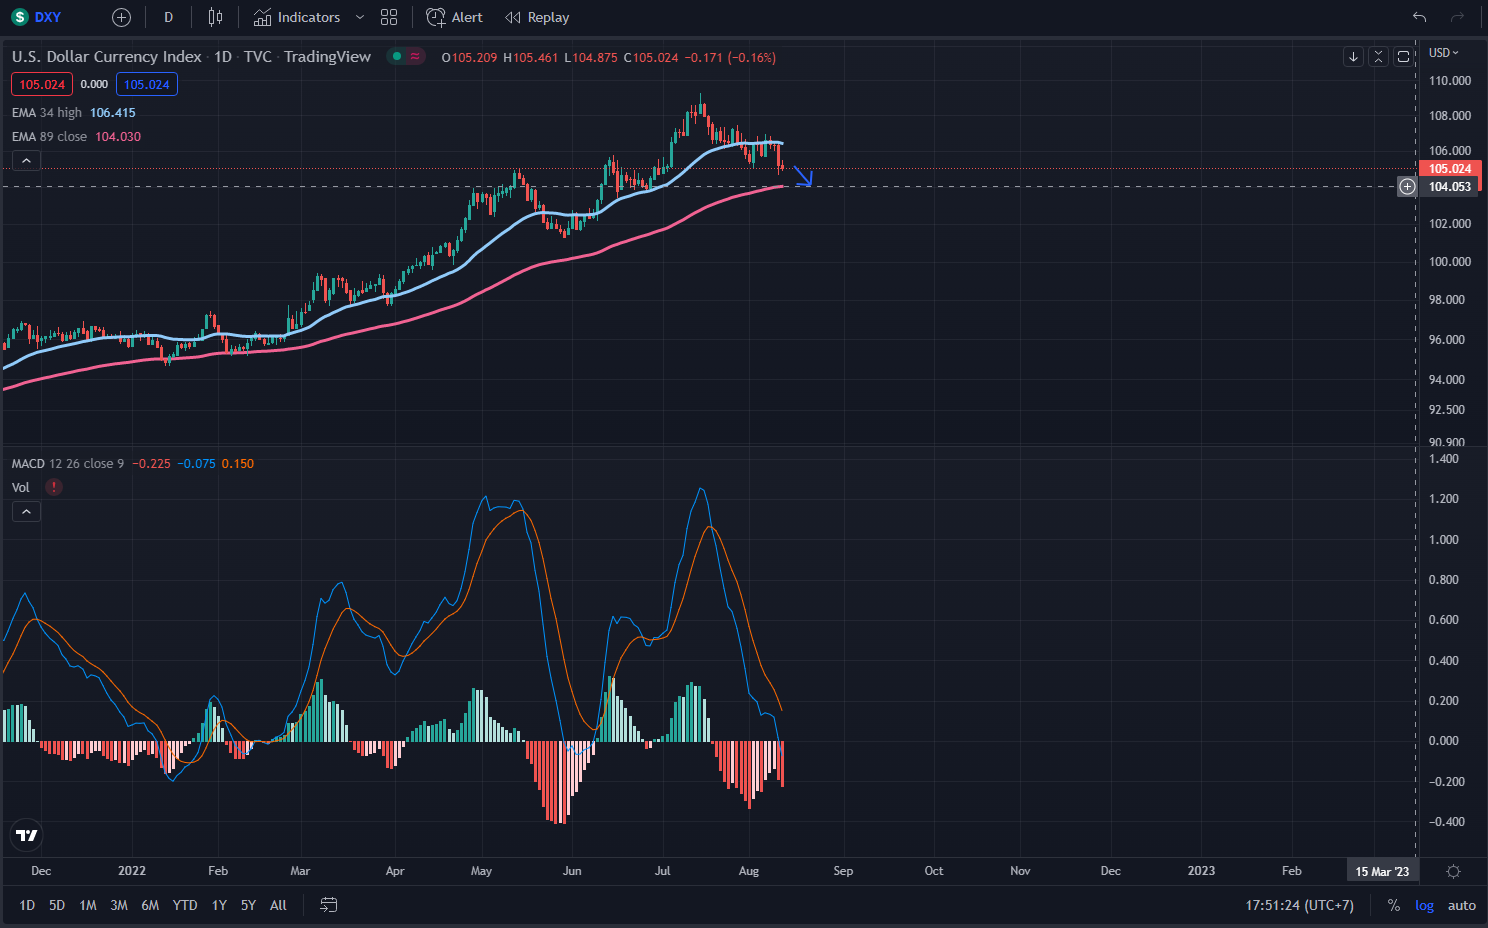
Task: Toggle log scale on price axis
Action: pyautogui.click(x=1424, y=905)
